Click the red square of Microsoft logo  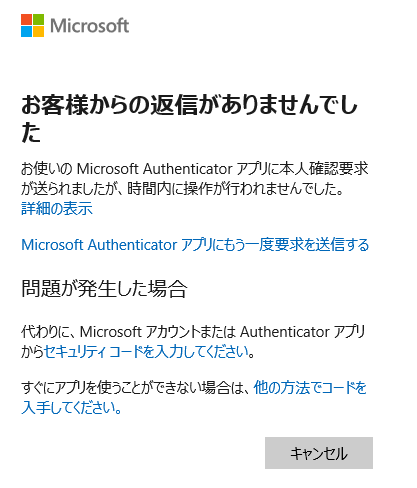click(x=26, y=19)
